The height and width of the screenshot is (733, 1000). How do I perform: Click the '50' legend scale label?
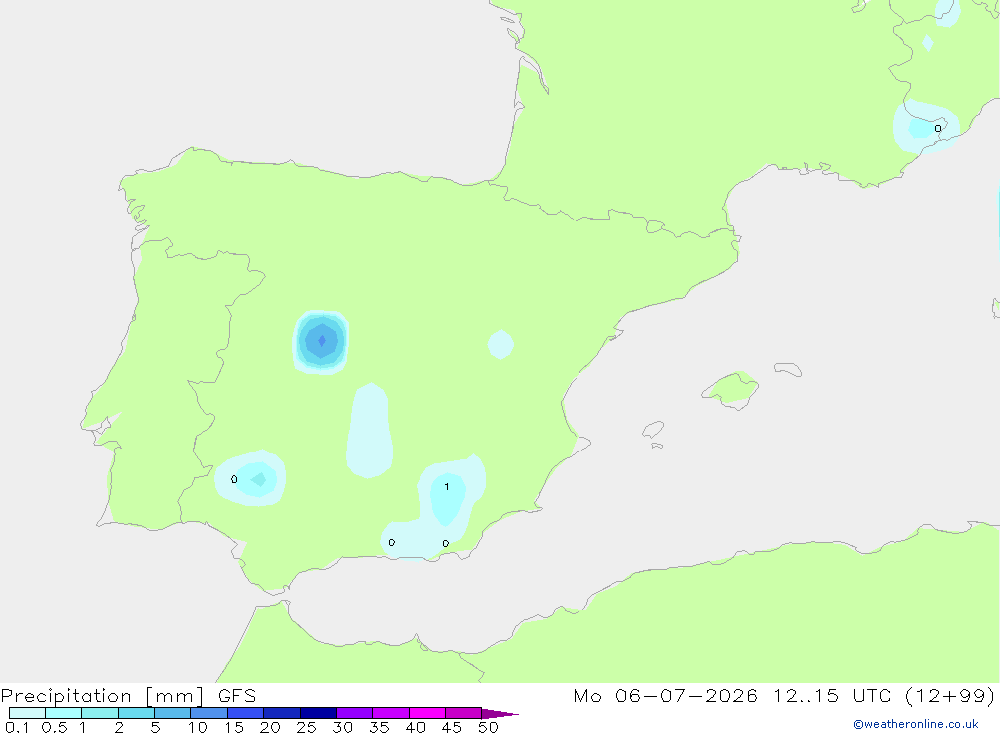489,727
